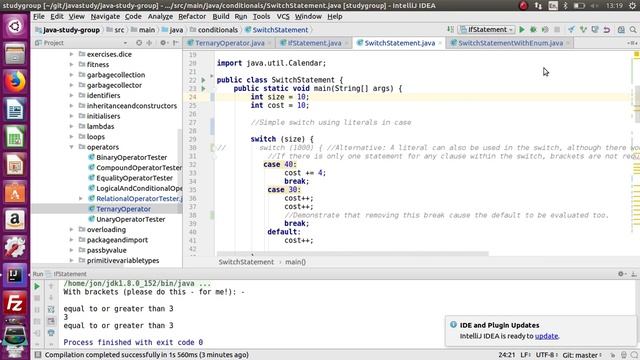
Task: Open Amazon launcher in the dock
Action: [15, 220]
